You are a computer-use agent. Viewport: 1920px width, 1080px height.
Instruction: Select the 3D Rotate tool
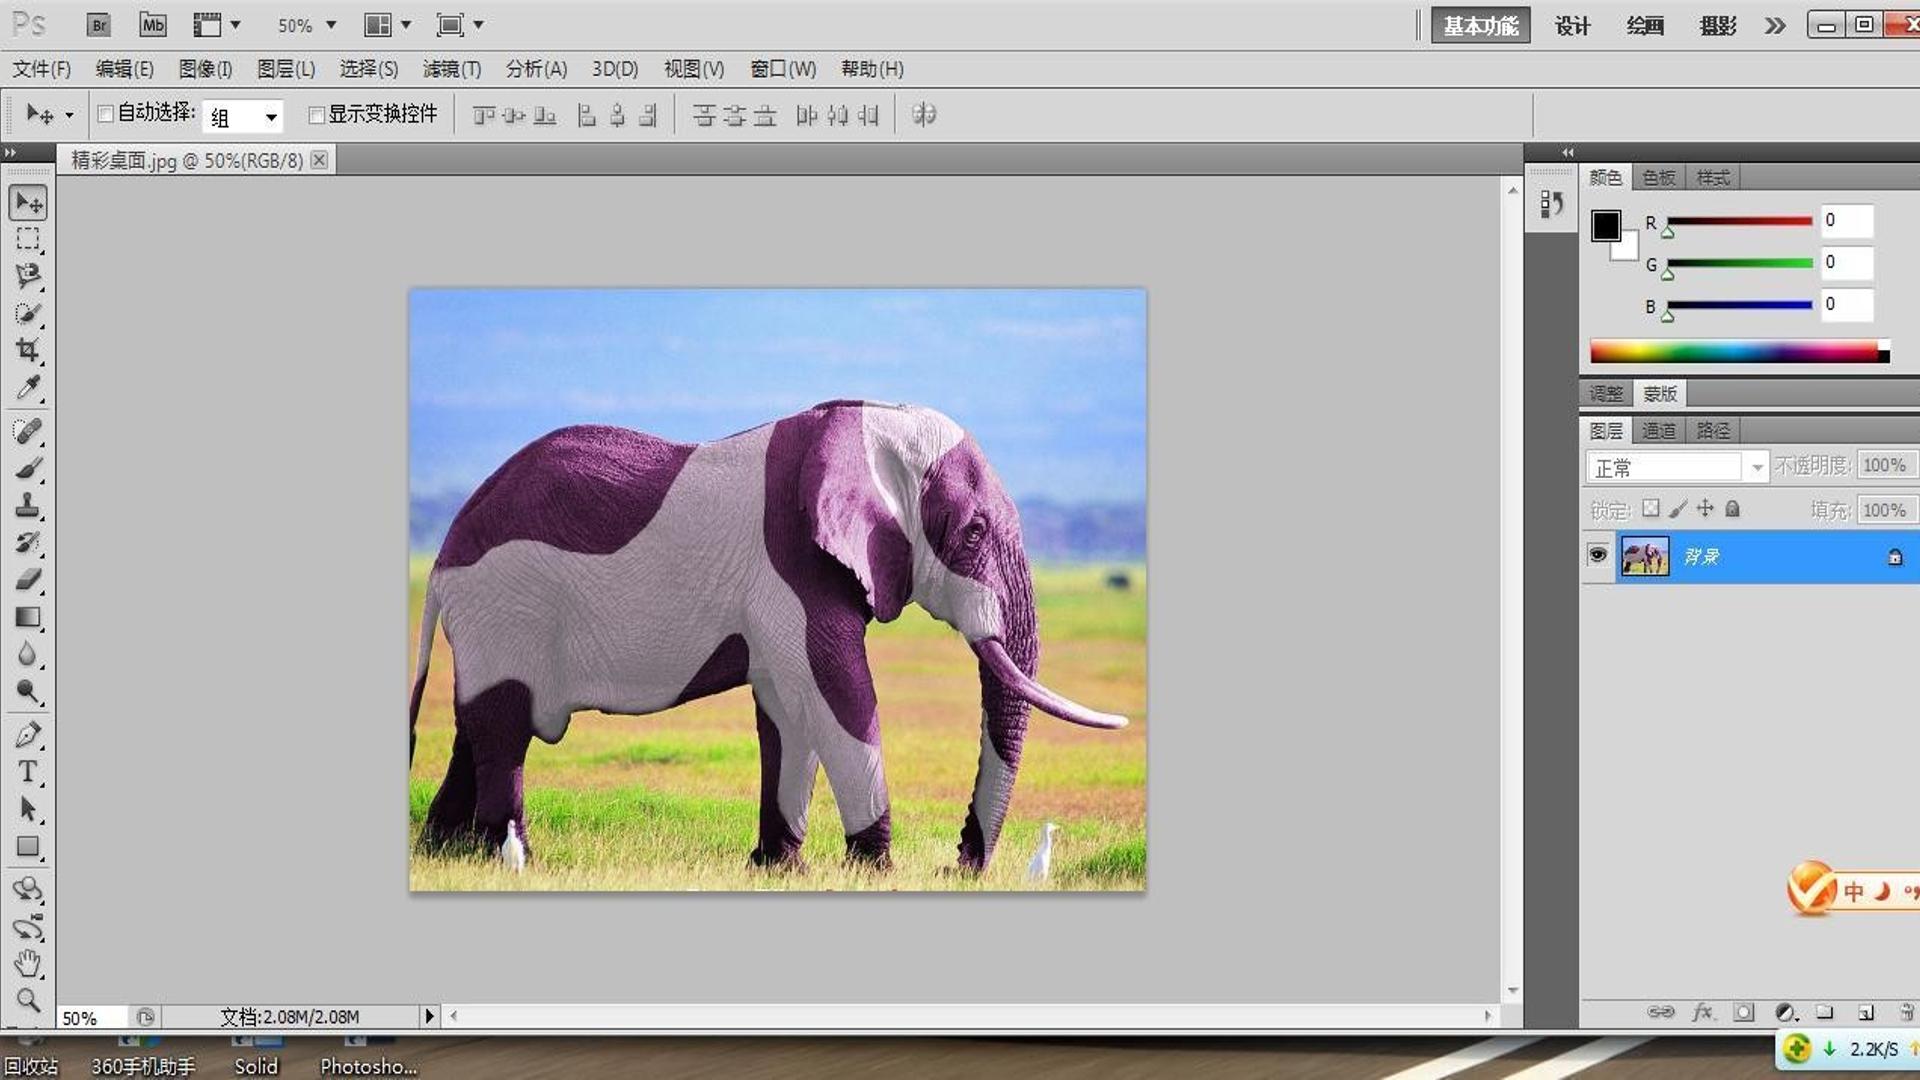click(x=28, y=889)
